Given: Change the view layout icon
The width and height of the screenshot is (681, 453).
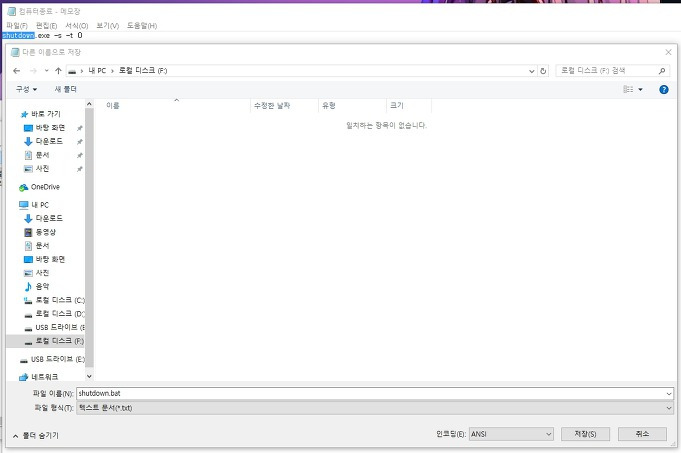Looking at the screenshot, I should [x=628, y=89].
